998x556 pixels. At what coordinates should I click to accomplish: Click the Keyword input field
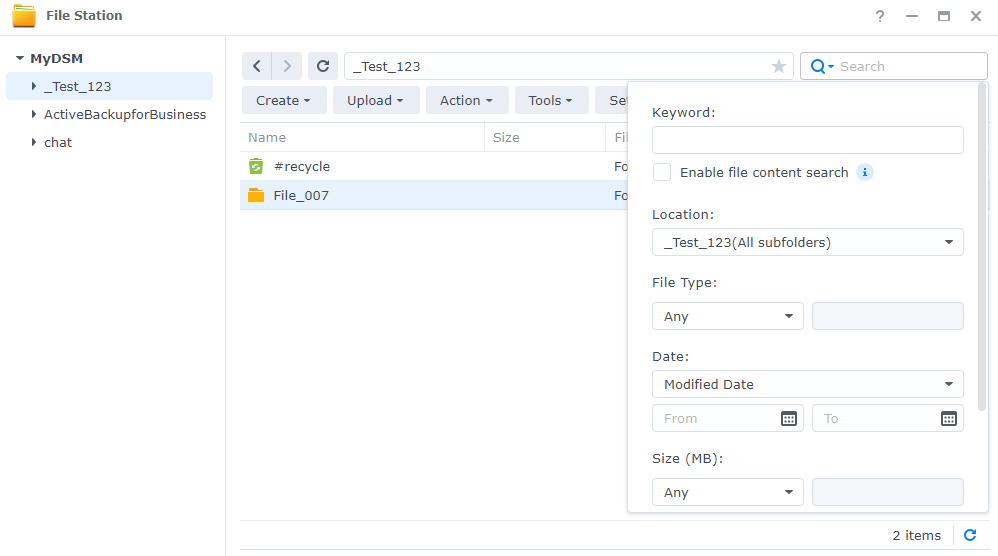808,140
